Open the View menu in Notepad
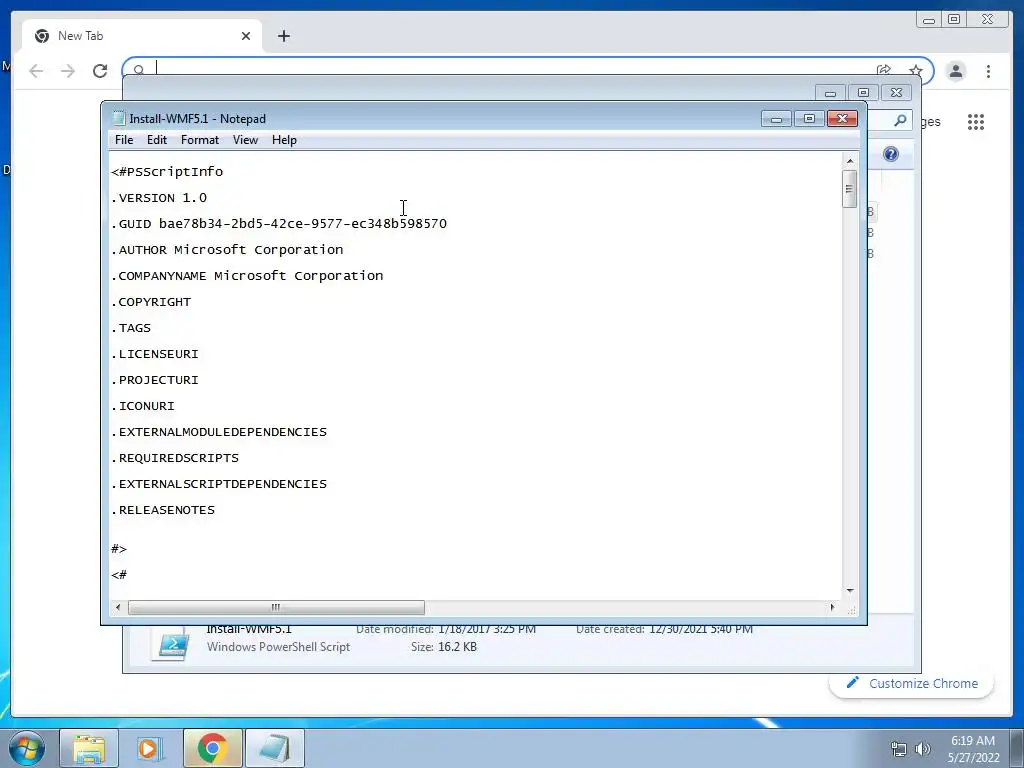 tap(246, 140)
